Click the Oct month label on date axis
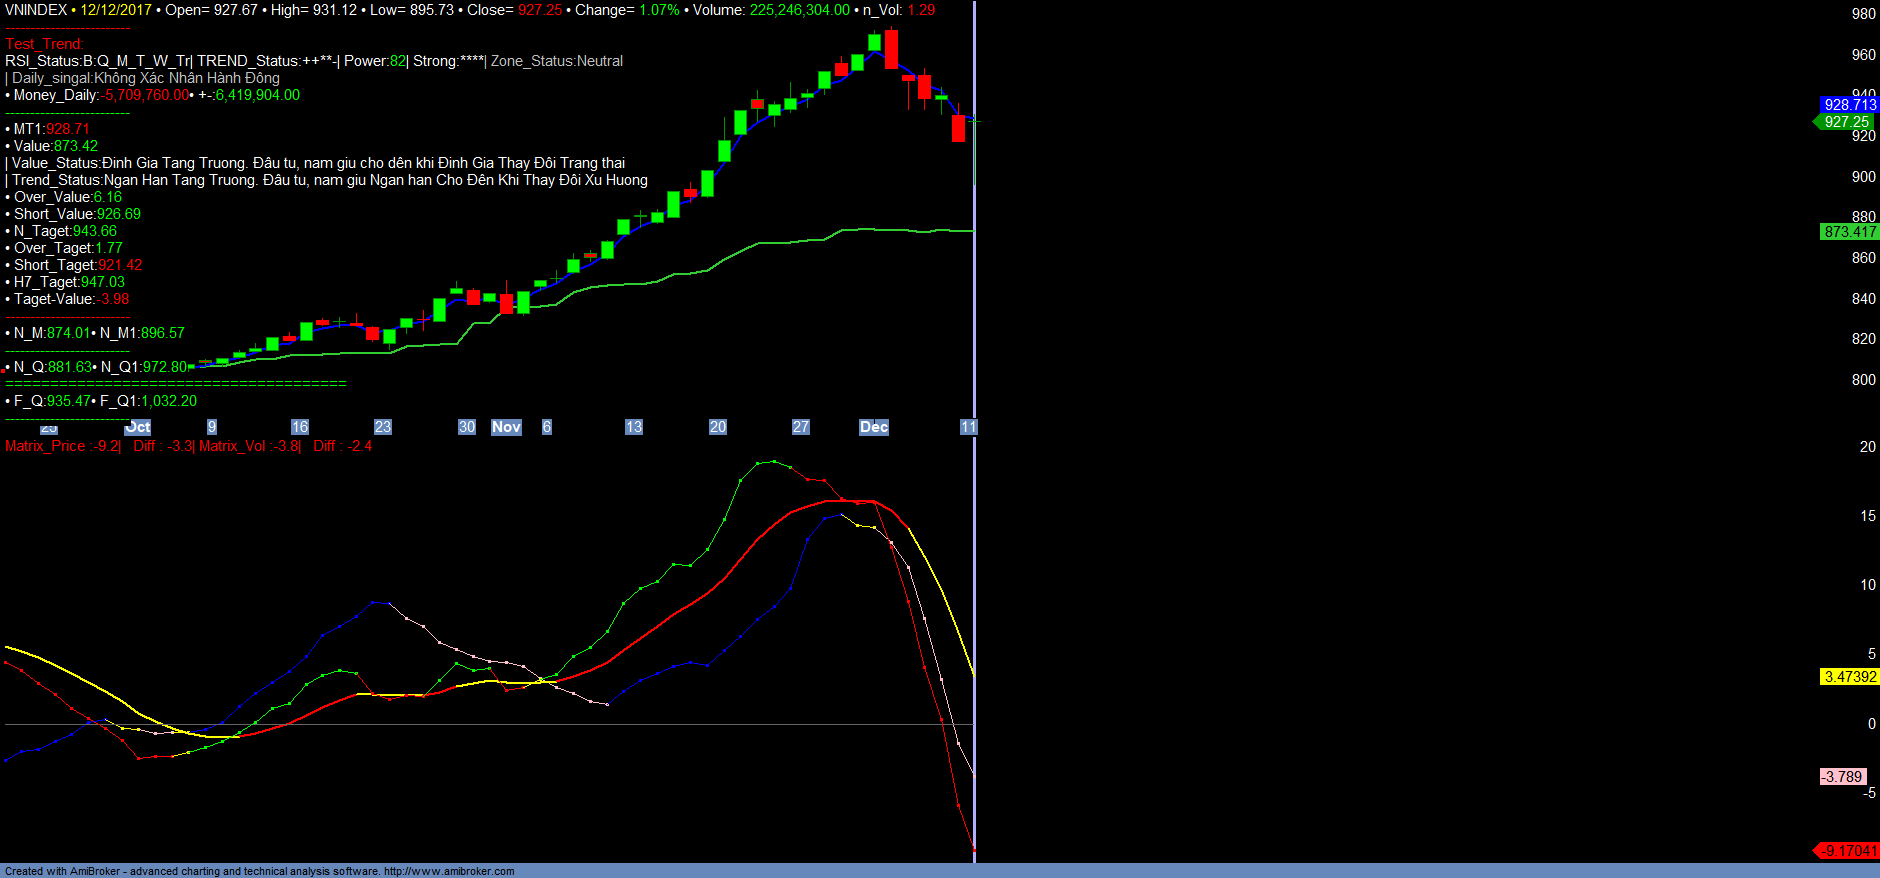The height and width of the screenshot is (878, 1880). (138, 427)
